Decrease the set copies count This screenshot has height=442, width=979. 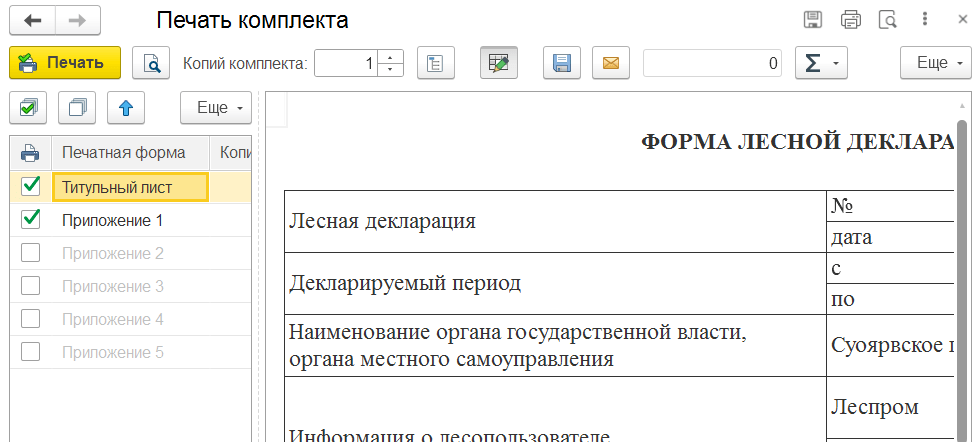[x=390, y=70]
